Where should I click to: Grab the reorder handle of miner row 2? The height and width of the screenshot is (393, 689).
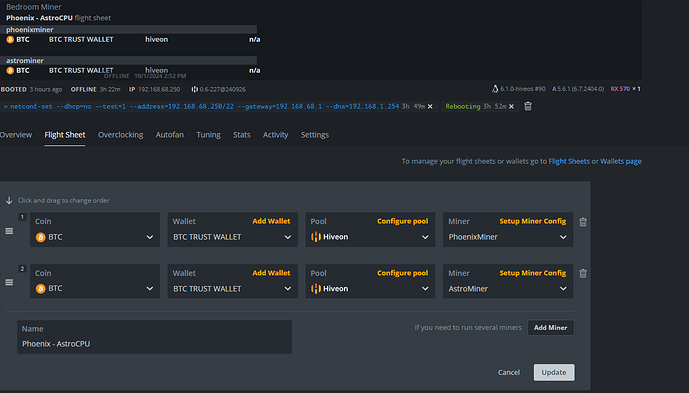click(9, 282)
